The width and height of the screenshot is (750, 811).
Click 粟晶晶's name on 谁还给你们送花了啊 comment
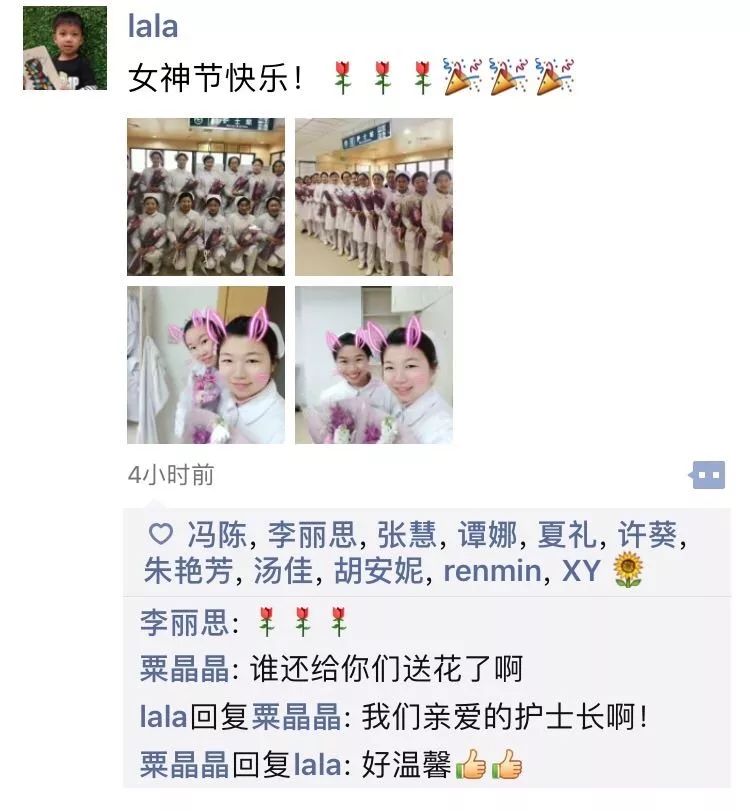185,669
